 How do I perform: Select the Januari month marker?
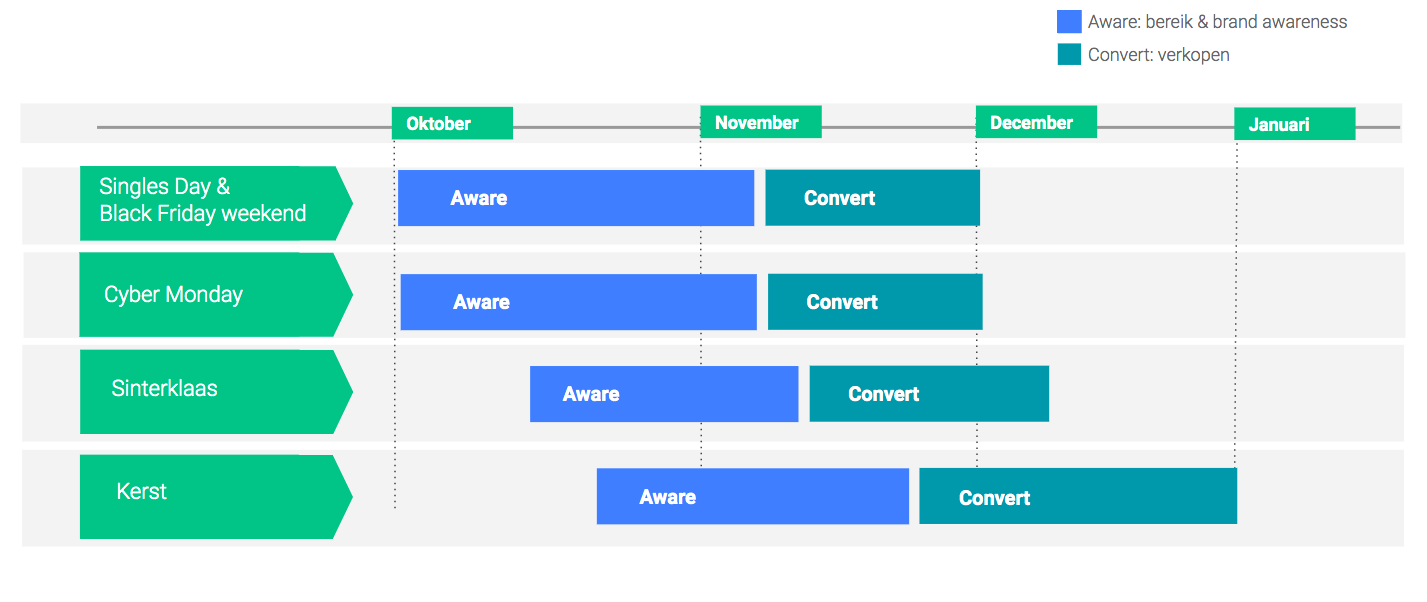[x=1294, y=124]
